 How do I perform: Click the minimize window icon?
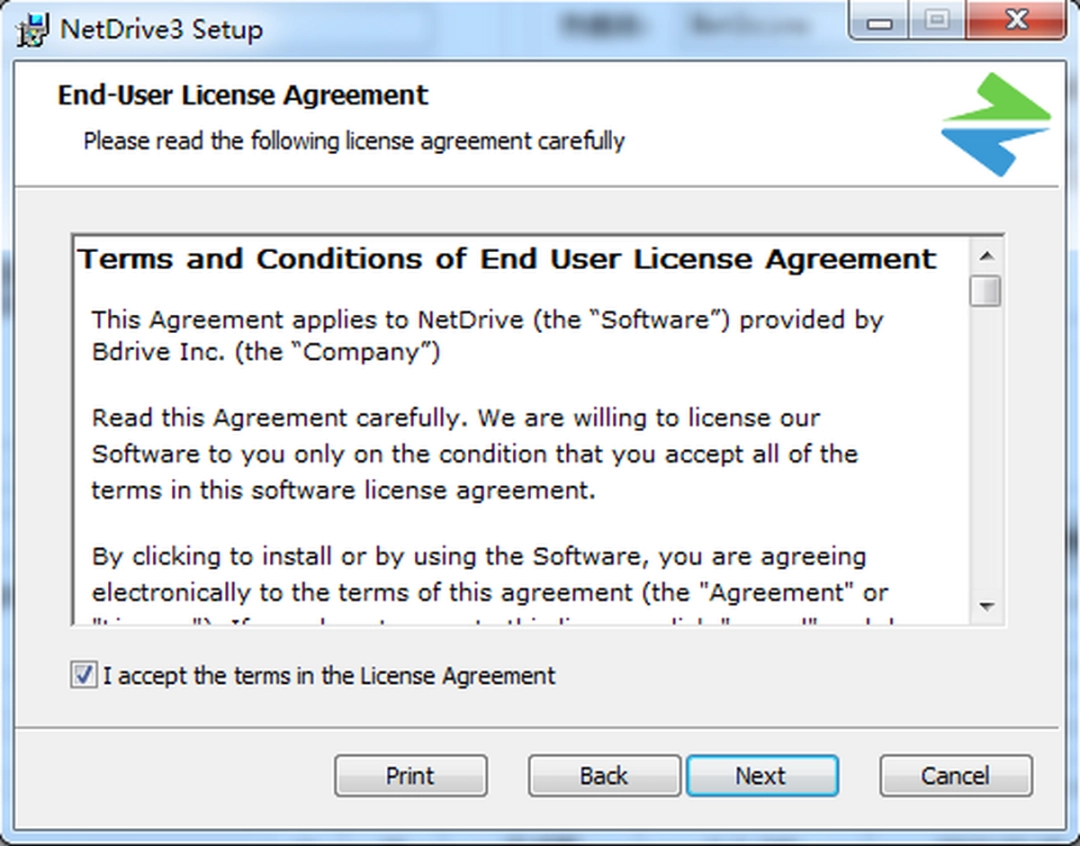[x=878, y=20]
